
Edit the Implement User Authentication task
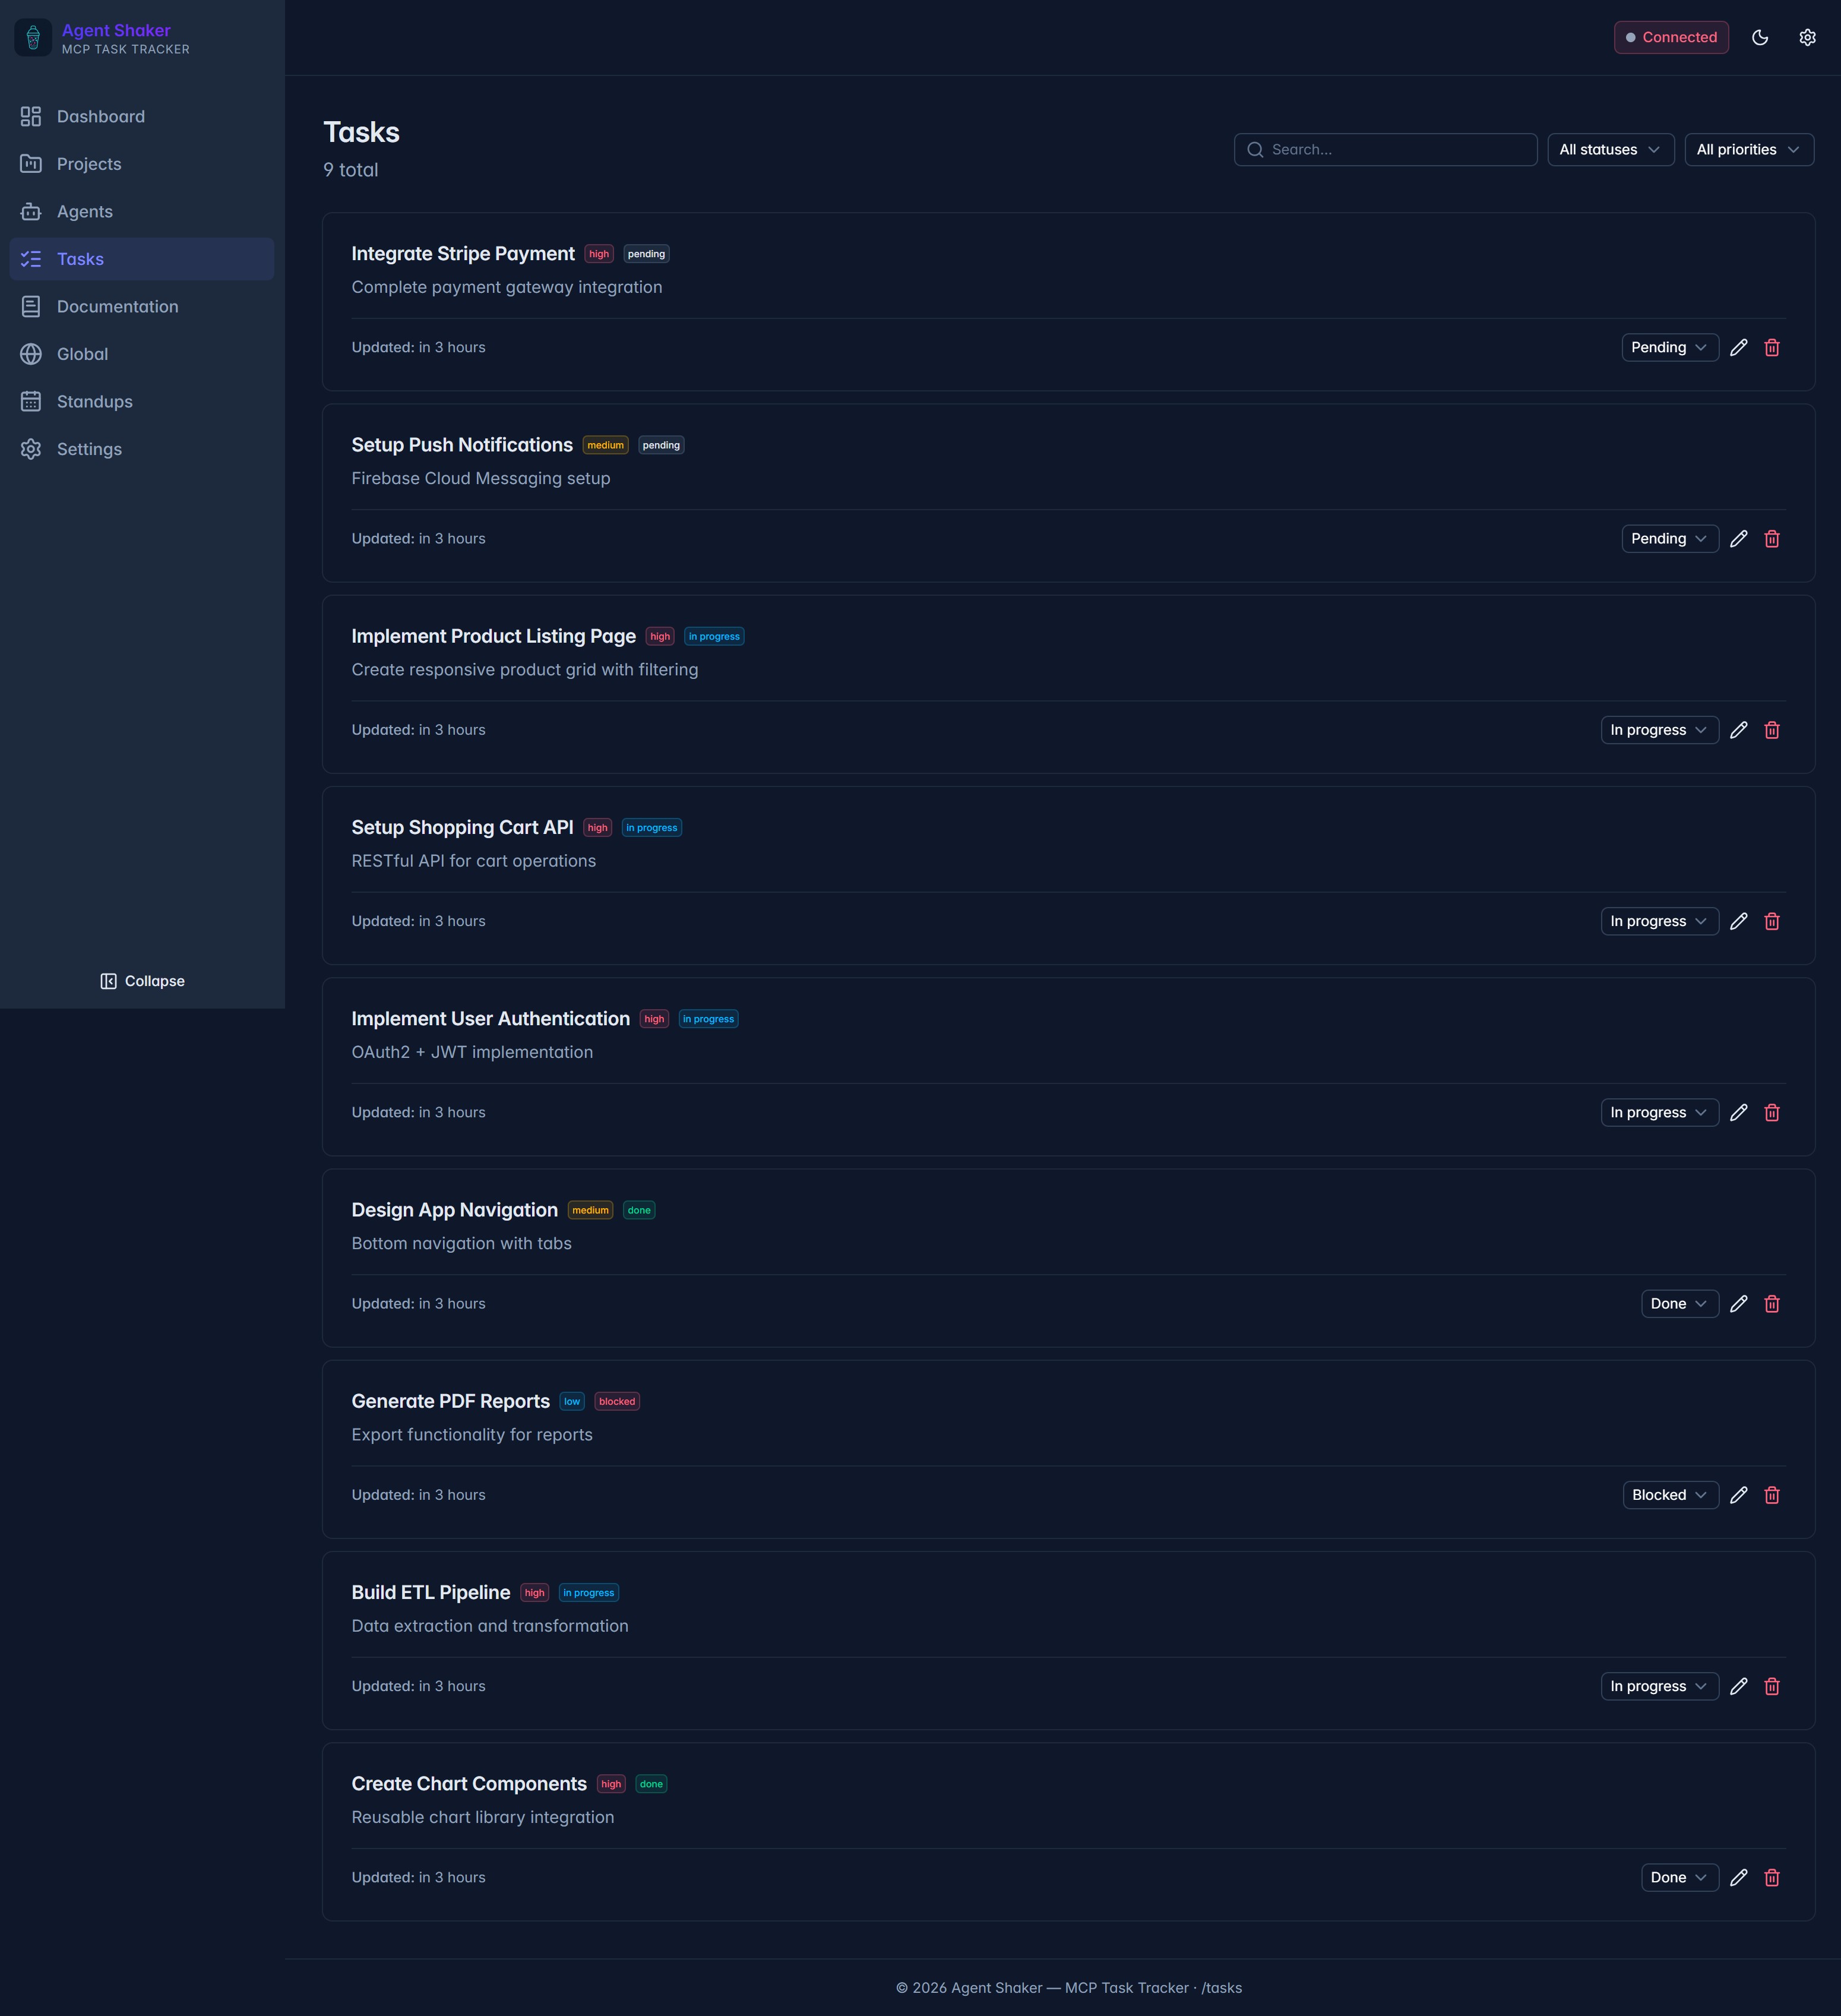tap(1739, 1112)
